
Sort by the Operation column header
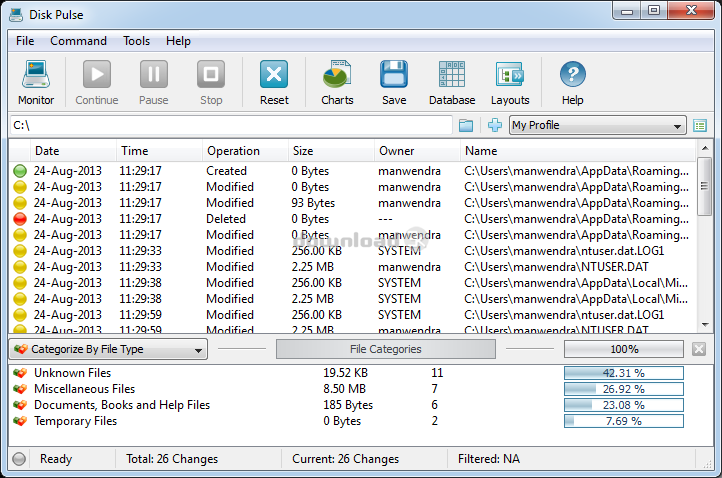(x=245, y=151)
